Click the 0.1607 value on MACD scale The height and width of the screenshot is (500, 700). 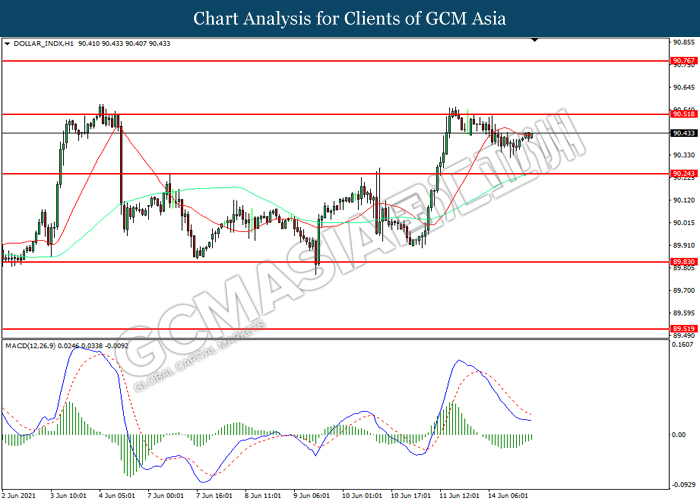[683, 345]
